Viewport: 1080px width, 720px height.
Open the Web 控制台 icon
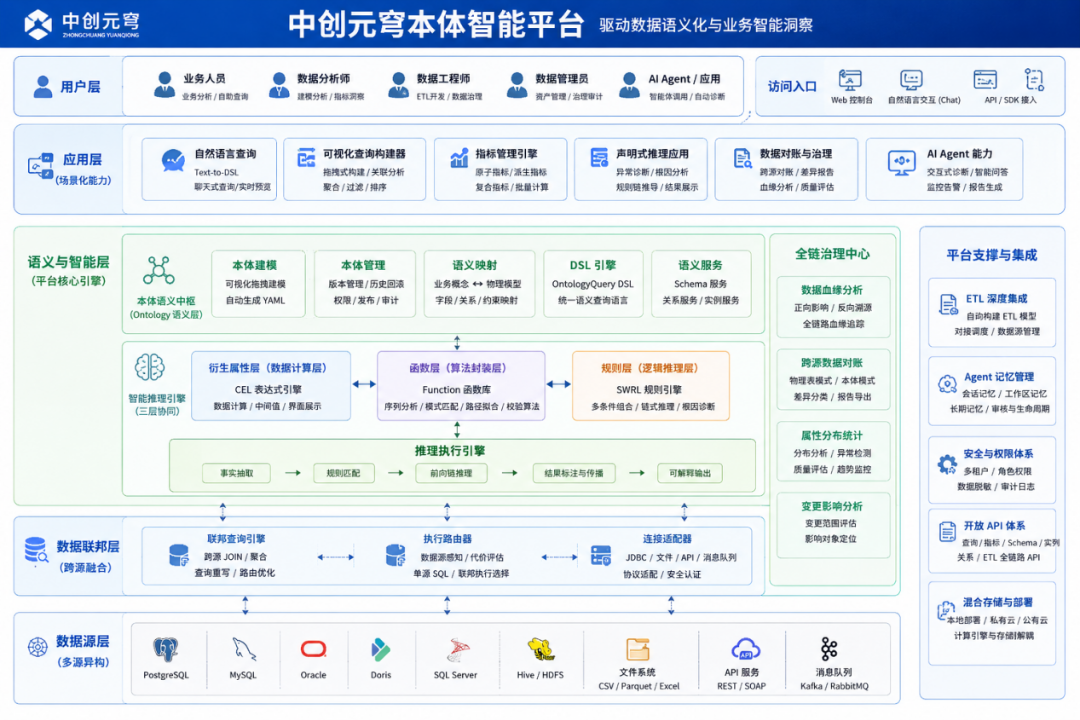click(x=850, y=81)
